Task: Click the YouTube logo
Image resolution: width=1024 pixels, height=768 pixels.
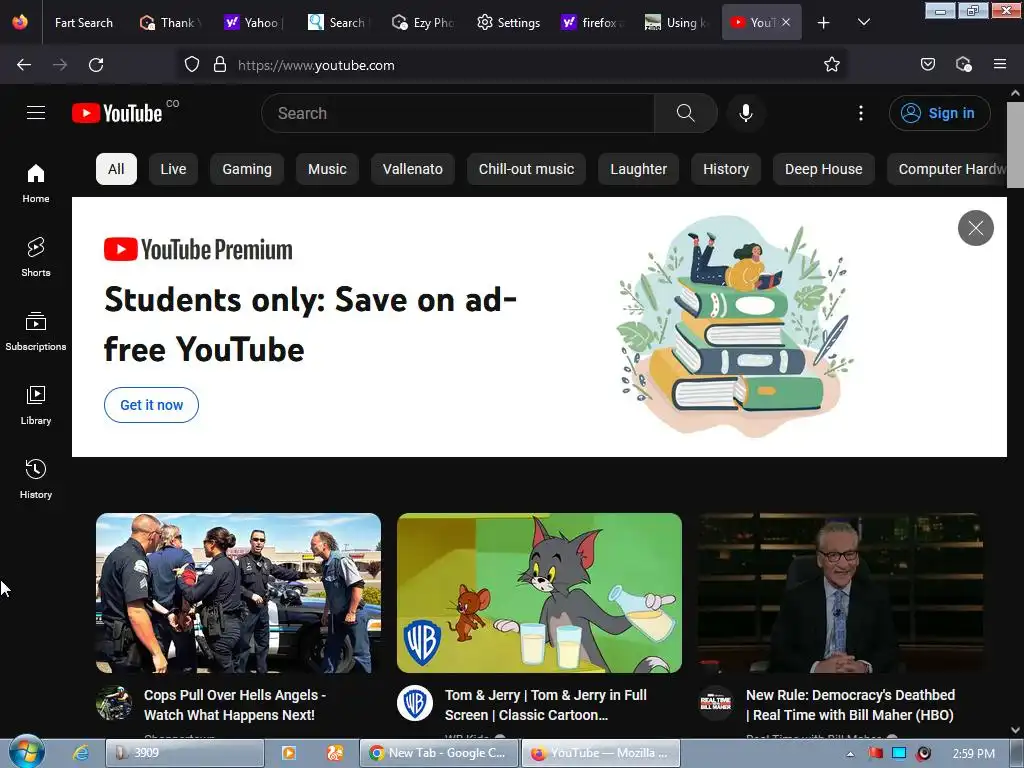Action: [x=117, y=113]
